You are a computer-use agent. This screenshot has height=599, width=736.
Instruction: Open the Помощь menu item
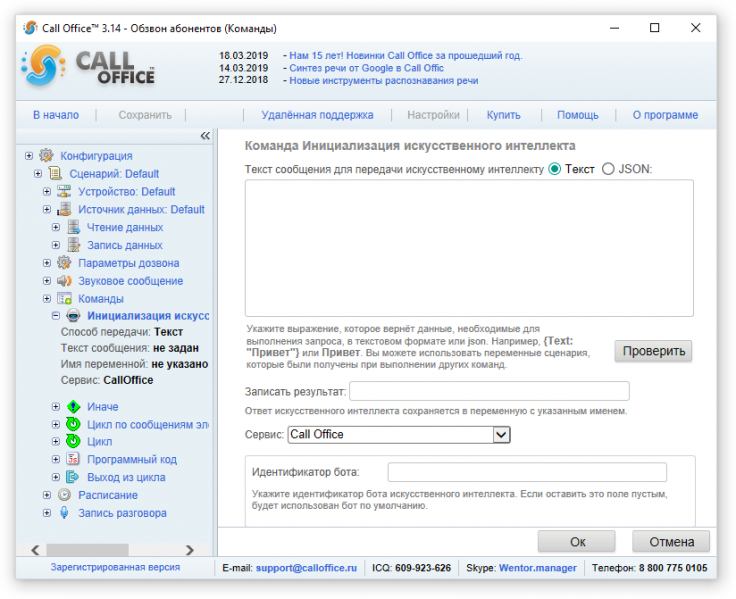tap(578, 115)
